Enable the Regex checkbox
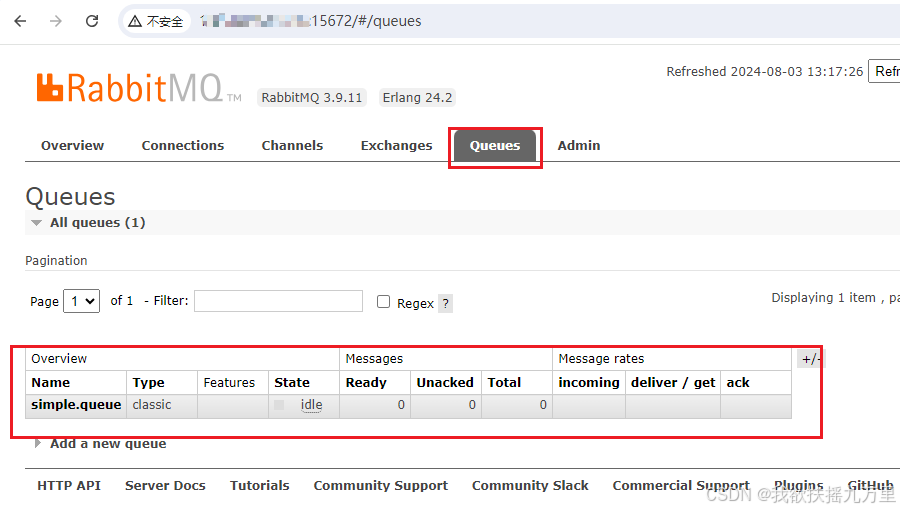Screen dimensions: 900x510 click(383, 302)
